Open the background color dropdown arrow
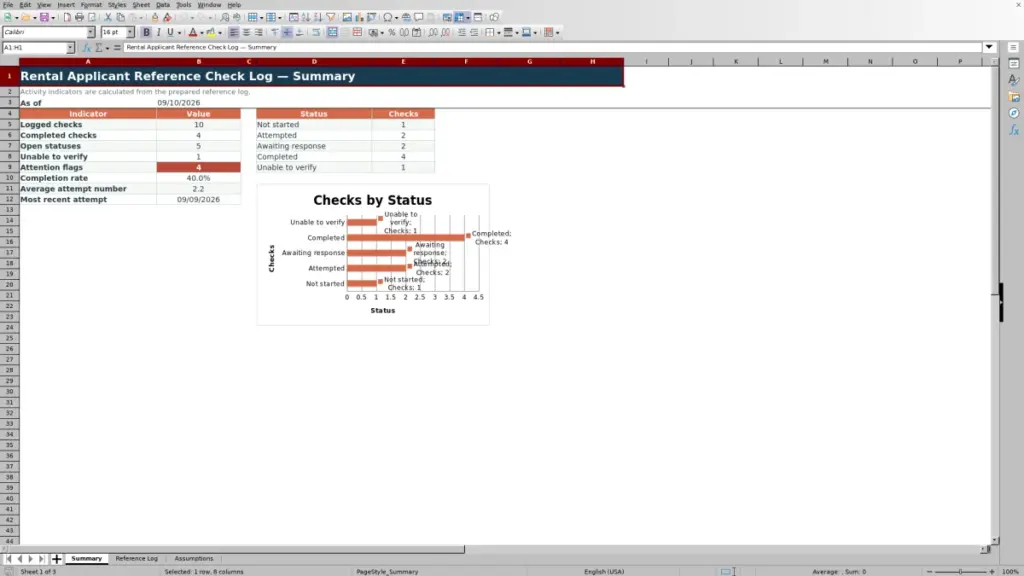The image size is (1024, 576). 220,33
